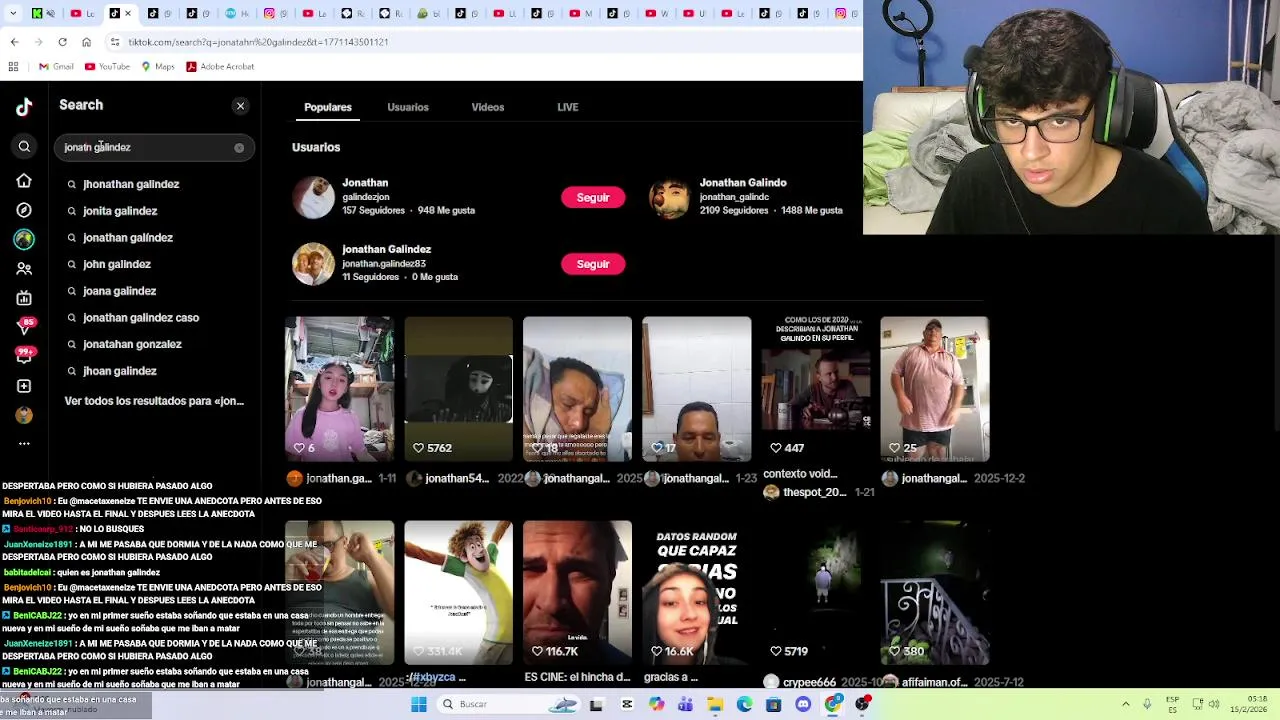This screenshot has width=1280, height=720.
Task: Open the Friends icon in sidebar
Action: [24, 268]
